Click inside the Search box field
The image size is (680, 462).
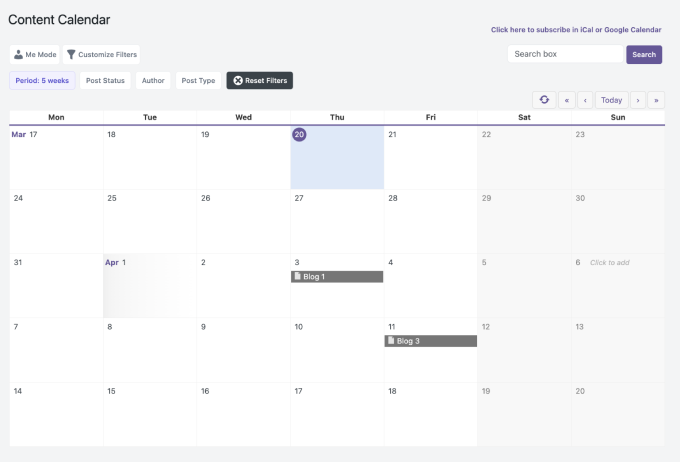point(564,54)
